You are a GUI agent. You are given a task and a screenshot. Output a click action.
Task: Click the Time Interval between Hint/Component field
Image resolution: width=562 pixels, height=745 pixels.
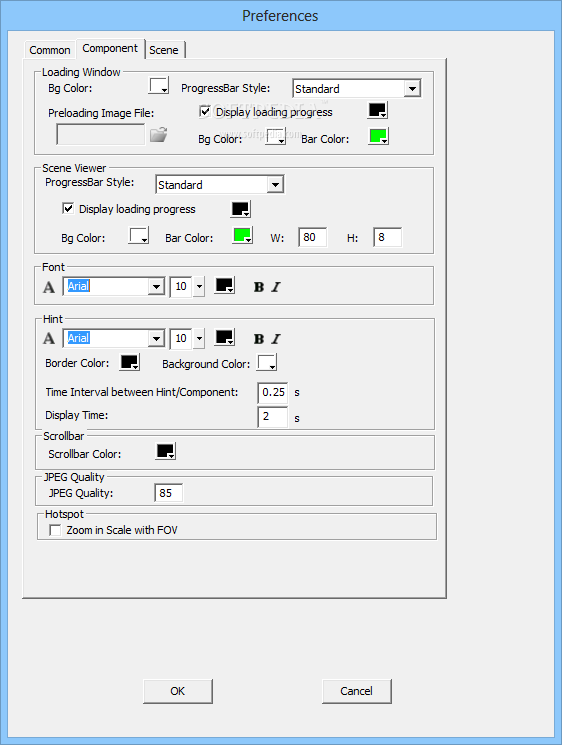pyautogui.click(x=273, y=392)
